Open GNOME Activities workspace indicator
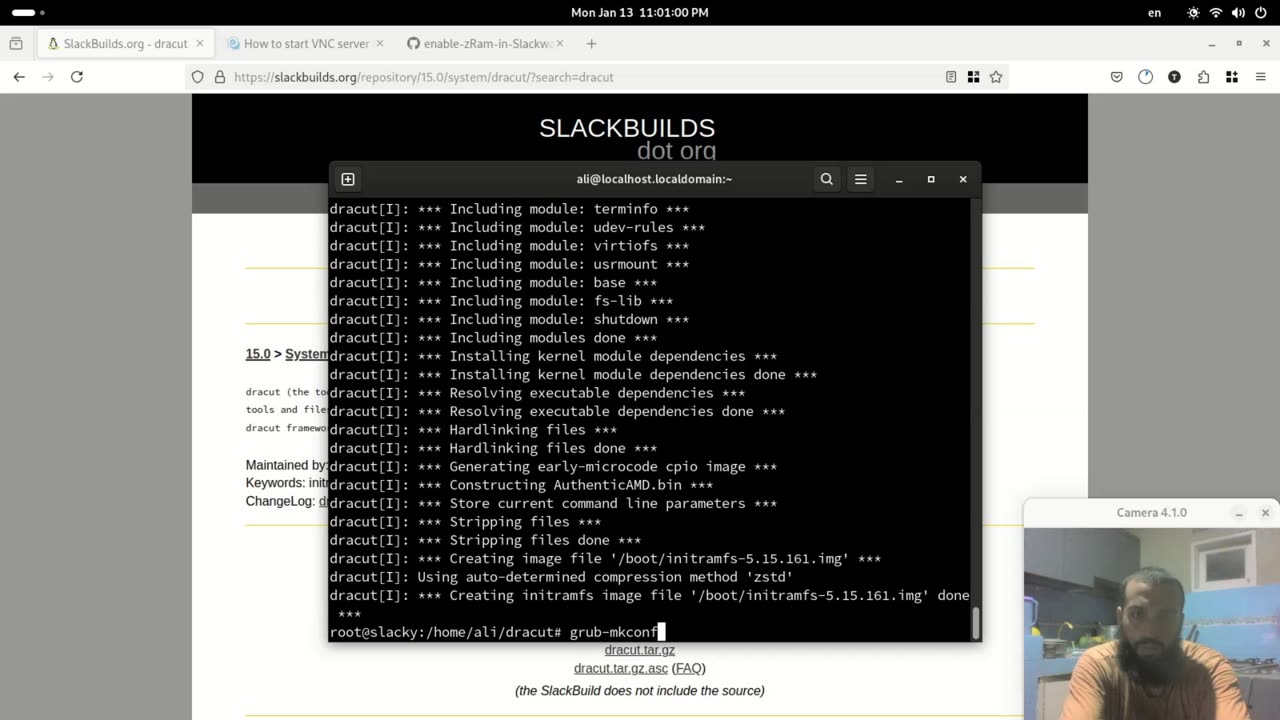The image size is (1280, 720). (28, 12)
